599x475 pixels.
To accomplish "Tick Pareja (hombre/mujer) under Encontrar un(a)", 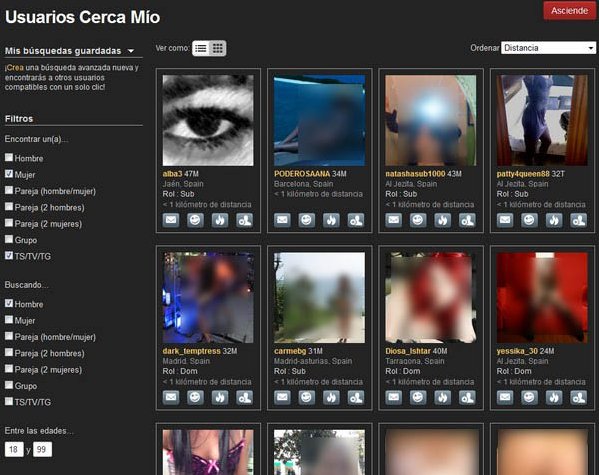I will pos(9,190).
